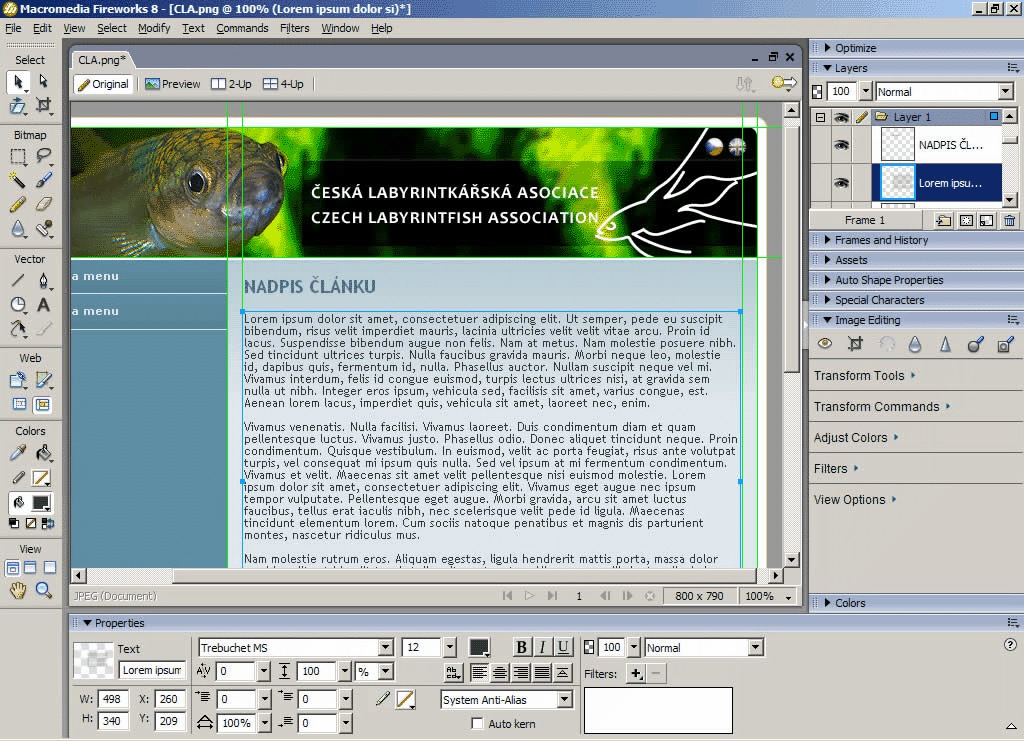Select the Eyedropper tool
Image resolution: width=1024 pixels, height=741 pixels.
point(18,452)
